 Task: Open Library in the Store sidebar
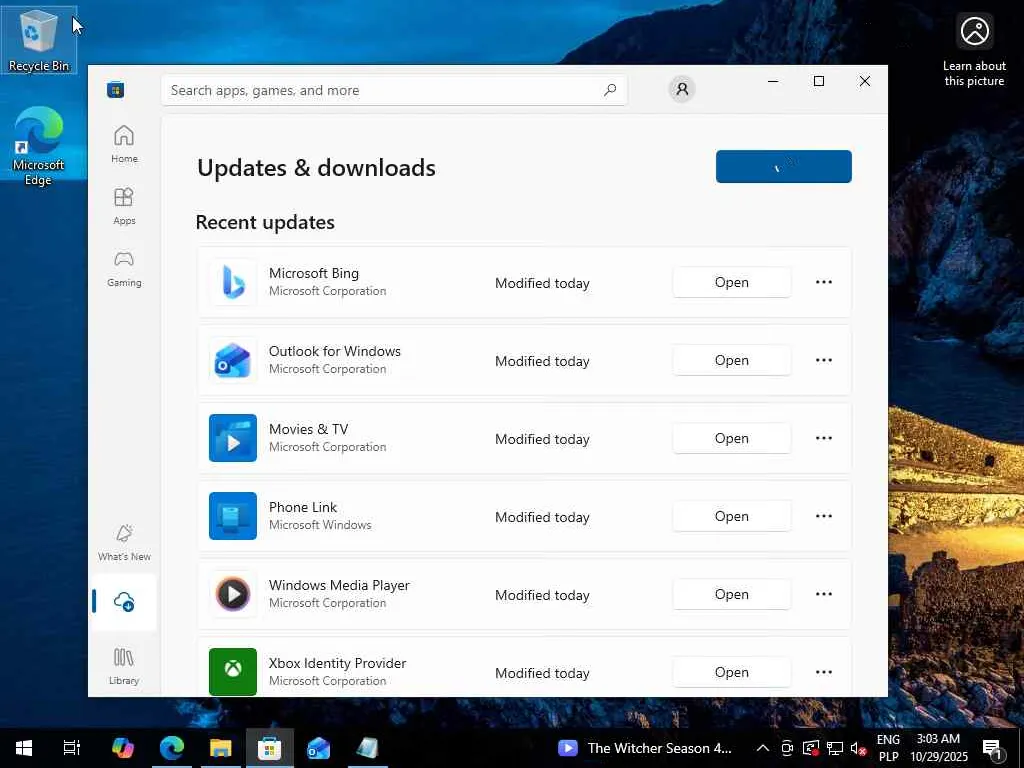(x=124, y=666)
